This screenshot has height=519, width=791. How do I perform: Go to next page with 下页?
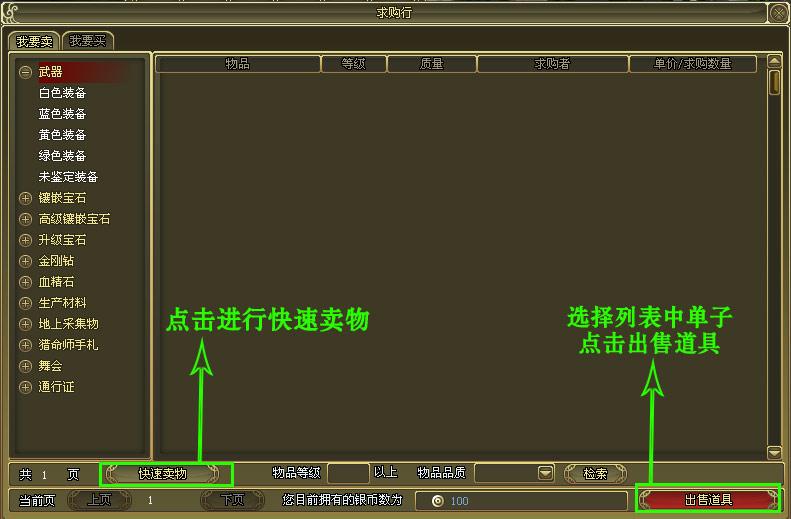click(233, 500)
